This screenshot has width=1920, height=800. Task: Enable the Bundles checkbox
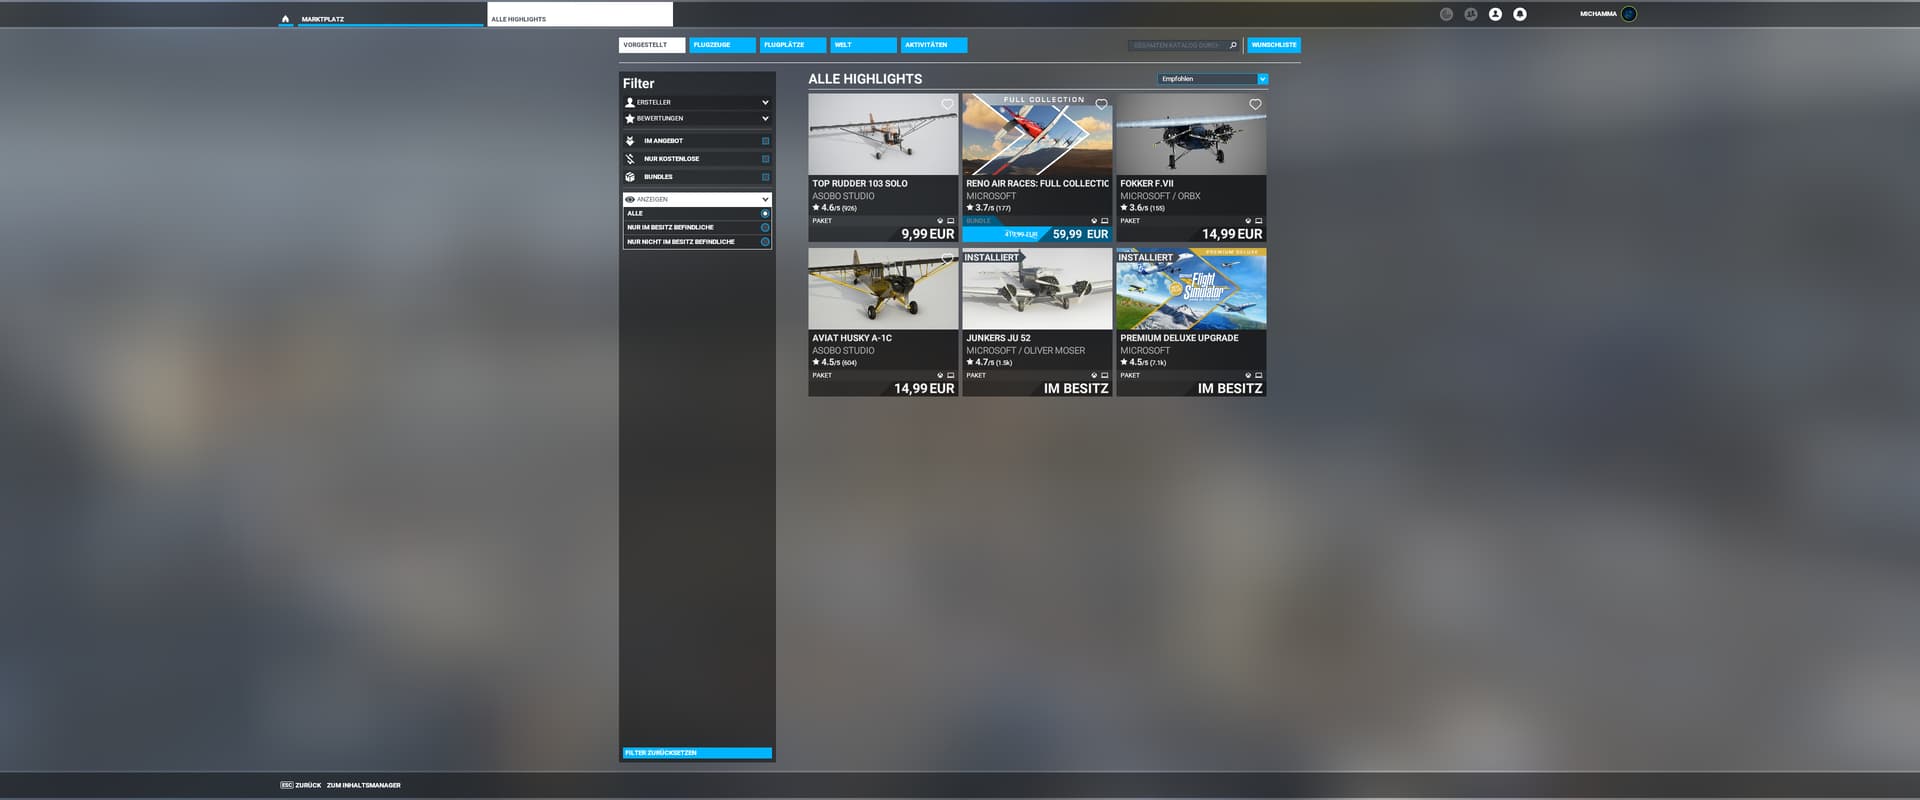point(766,177)
